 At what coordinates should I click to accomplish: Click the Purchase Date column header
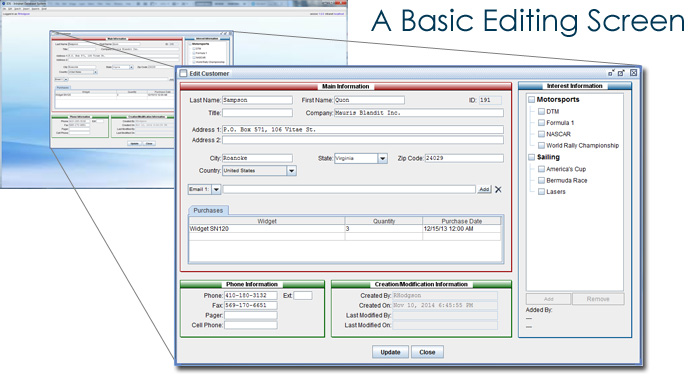click(462, 221)
